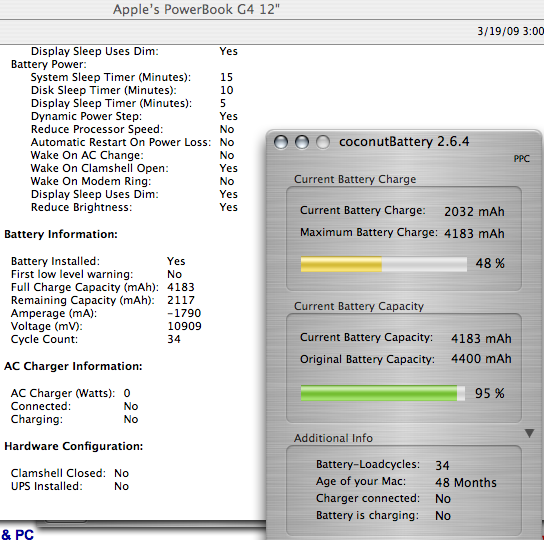
Task: Click the Clamshell Closed row
Action: (70, 473)
